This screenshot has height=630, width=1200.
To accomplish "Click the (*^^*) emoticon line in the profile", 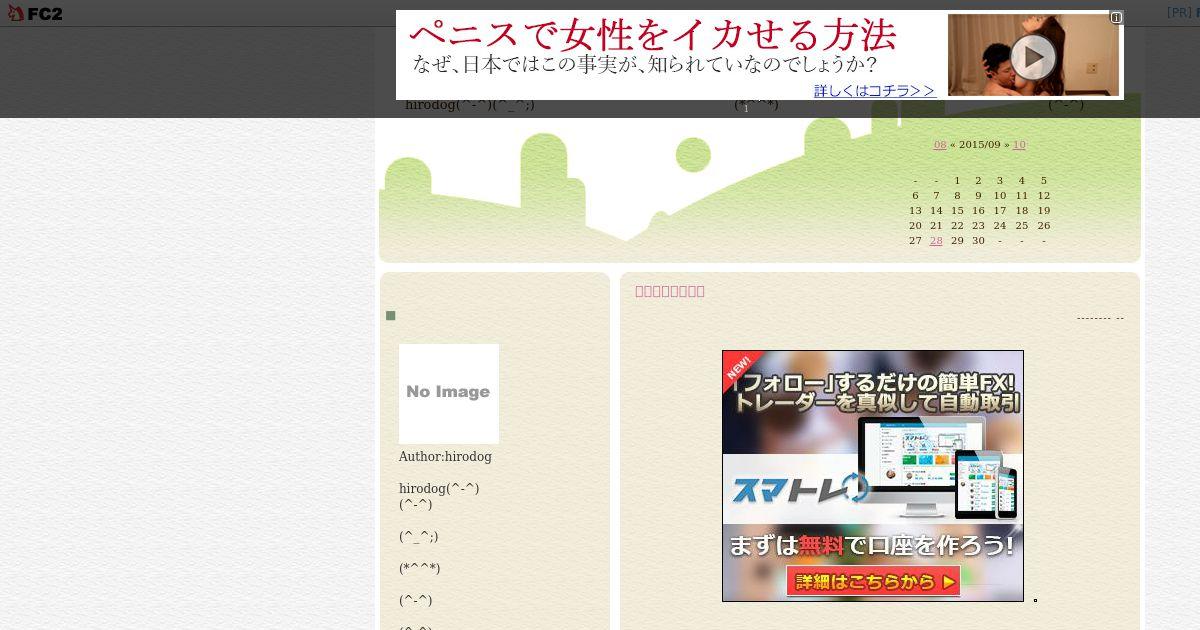I will click(420, 569).
